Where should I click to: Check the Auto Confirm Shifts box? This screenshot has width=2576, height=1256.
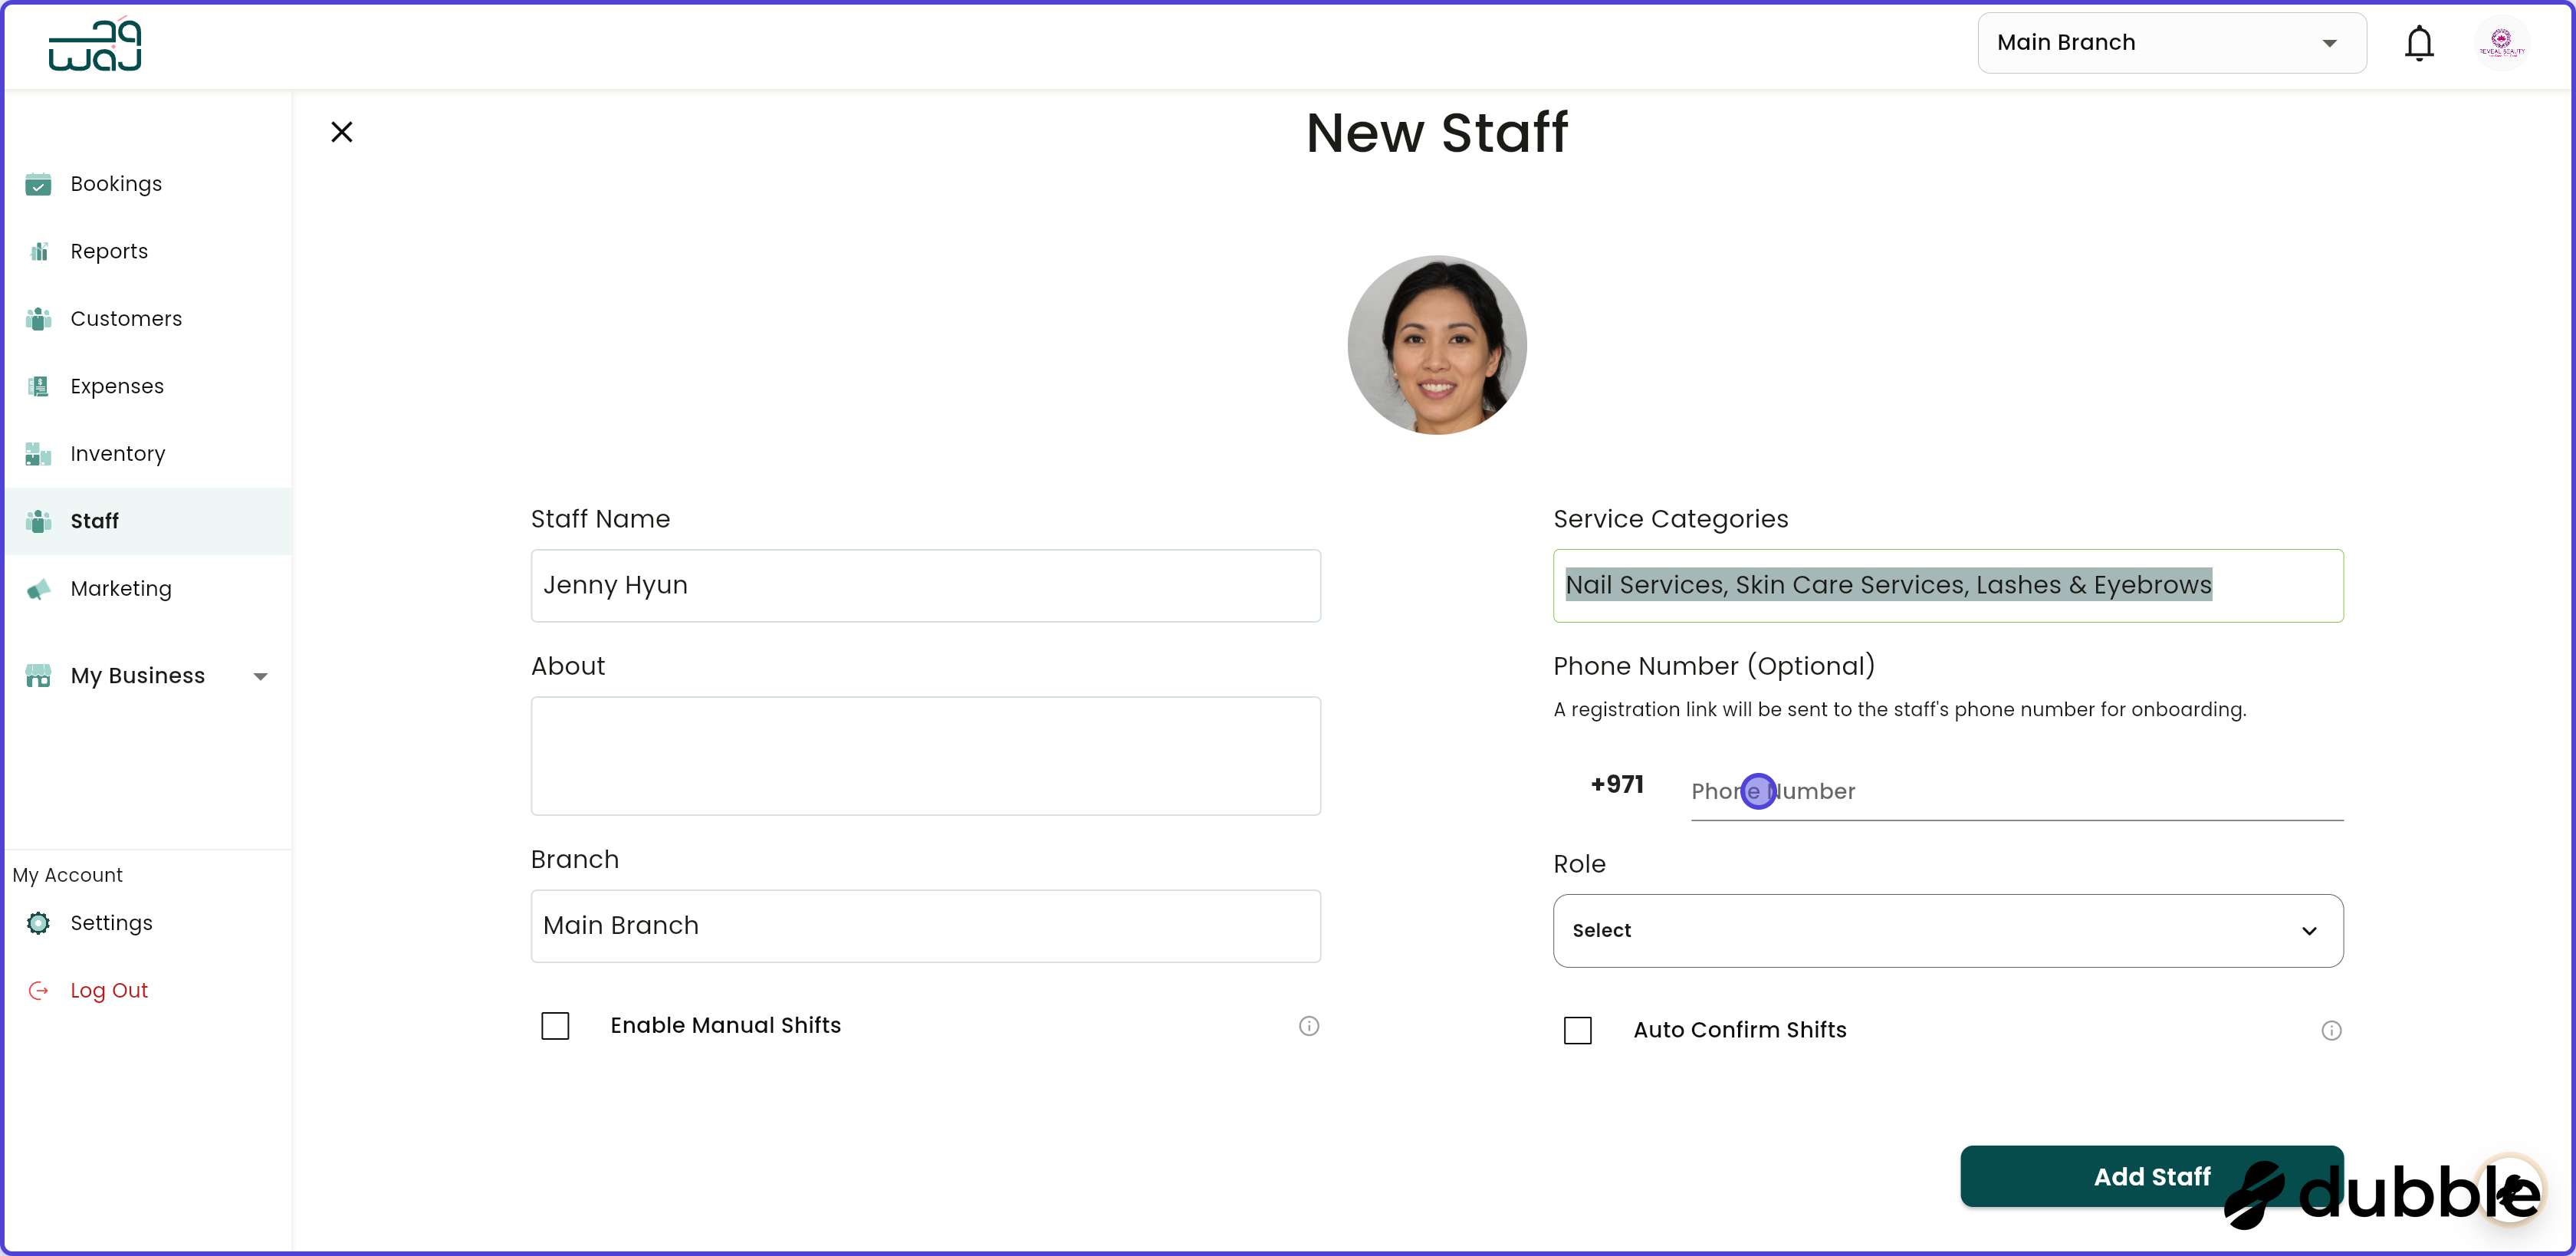(1577, 1029)
